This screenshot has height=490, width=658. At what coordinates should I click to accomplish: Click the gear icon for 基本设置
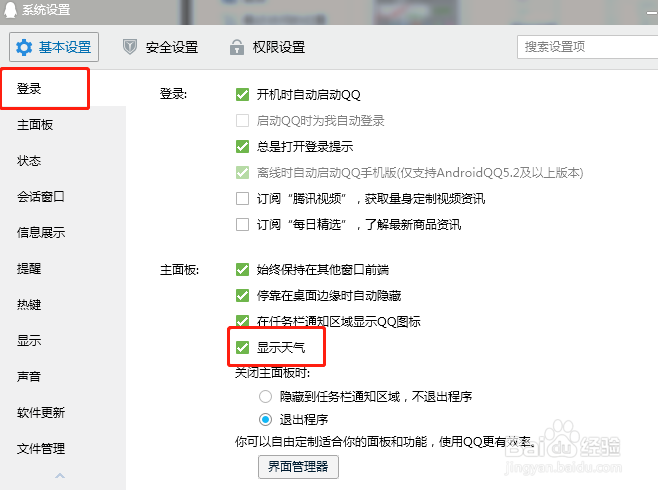[24, 47]
